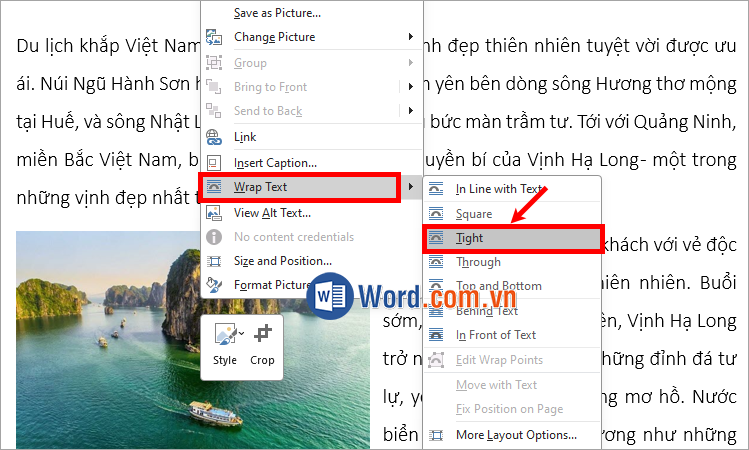Click the In Line with Text icon
The image size is (749, 450).
436,189
